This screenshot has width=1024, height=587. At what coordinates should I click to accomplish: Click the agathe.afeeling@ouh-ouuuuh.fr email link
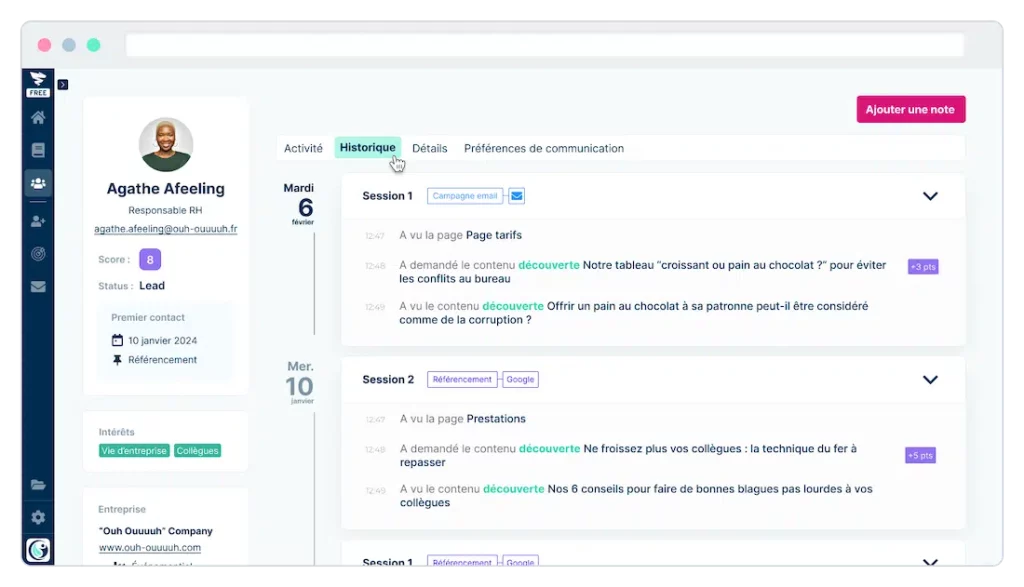pos(166,229)
